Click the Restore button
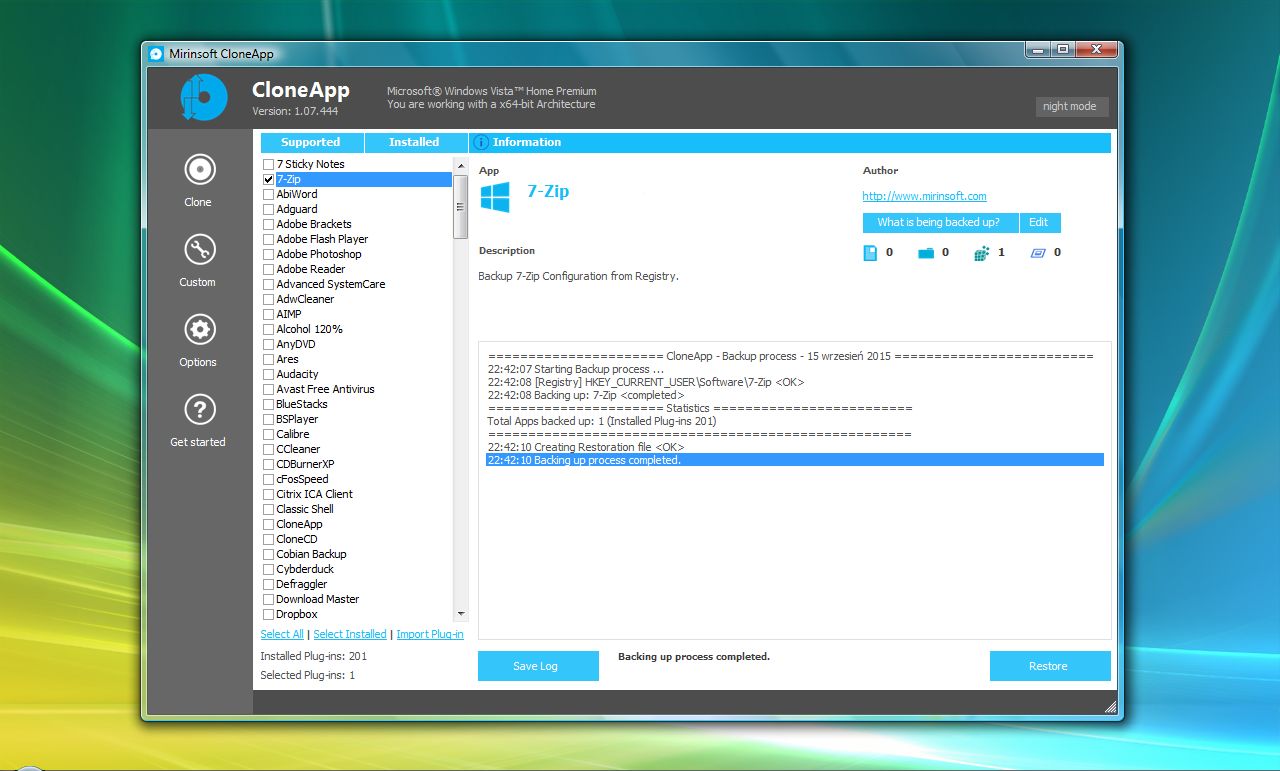Image resolution: width=1280 pixels, height=771 pixels. tap(1050, 666)
